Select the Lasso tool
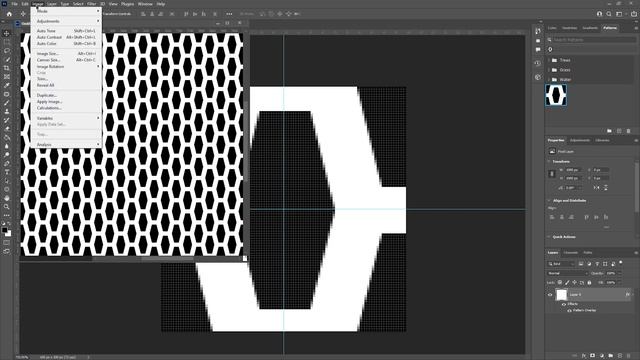Screen dimensions: 640x360 7,51
